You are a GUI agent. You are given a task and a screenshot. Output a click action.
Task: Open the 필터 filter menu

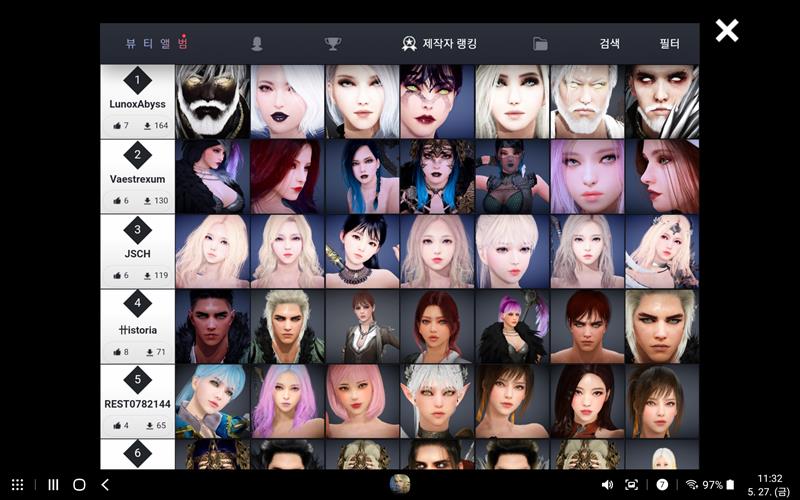pyautogui.click(x=669, y=43)
